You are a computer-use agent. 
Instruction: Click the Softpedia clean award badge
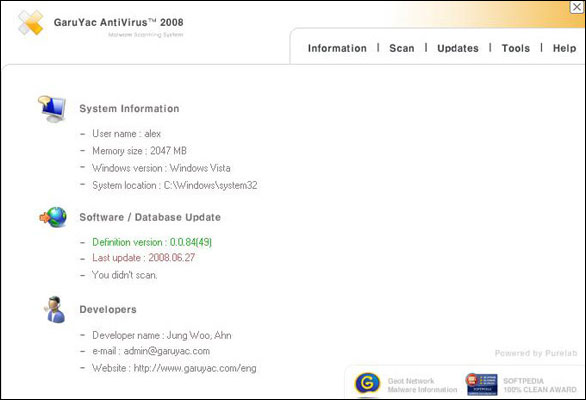coord(481,384)
